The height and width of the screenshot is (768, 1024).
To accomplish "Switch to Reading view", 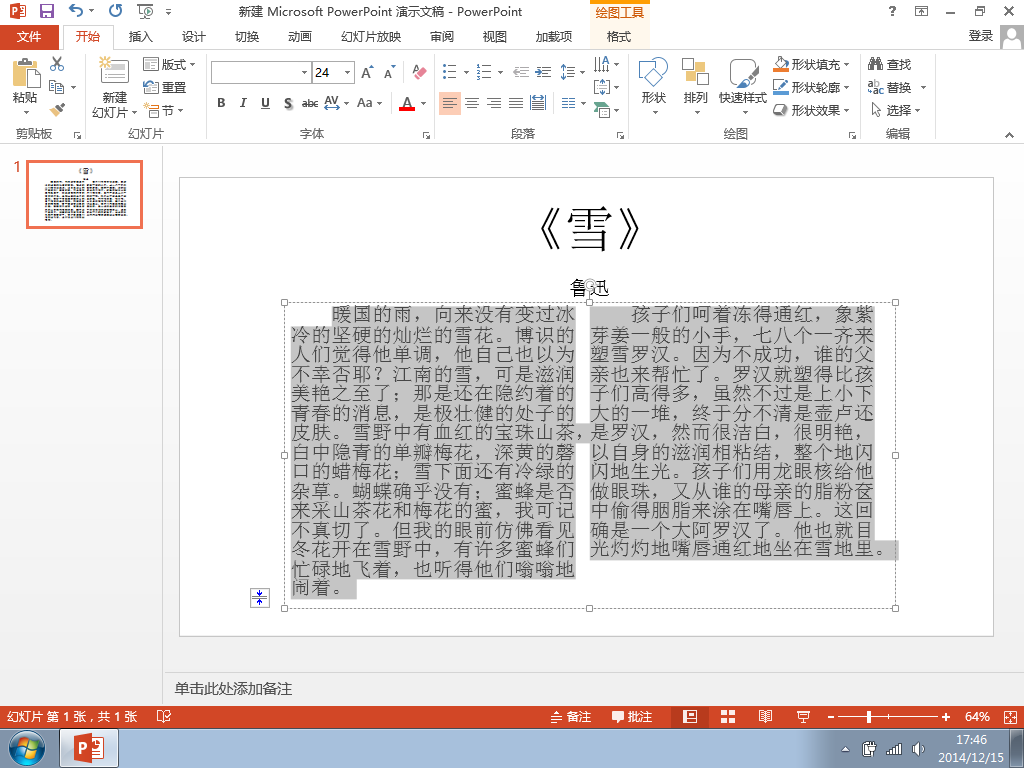I will pos(765,716).
